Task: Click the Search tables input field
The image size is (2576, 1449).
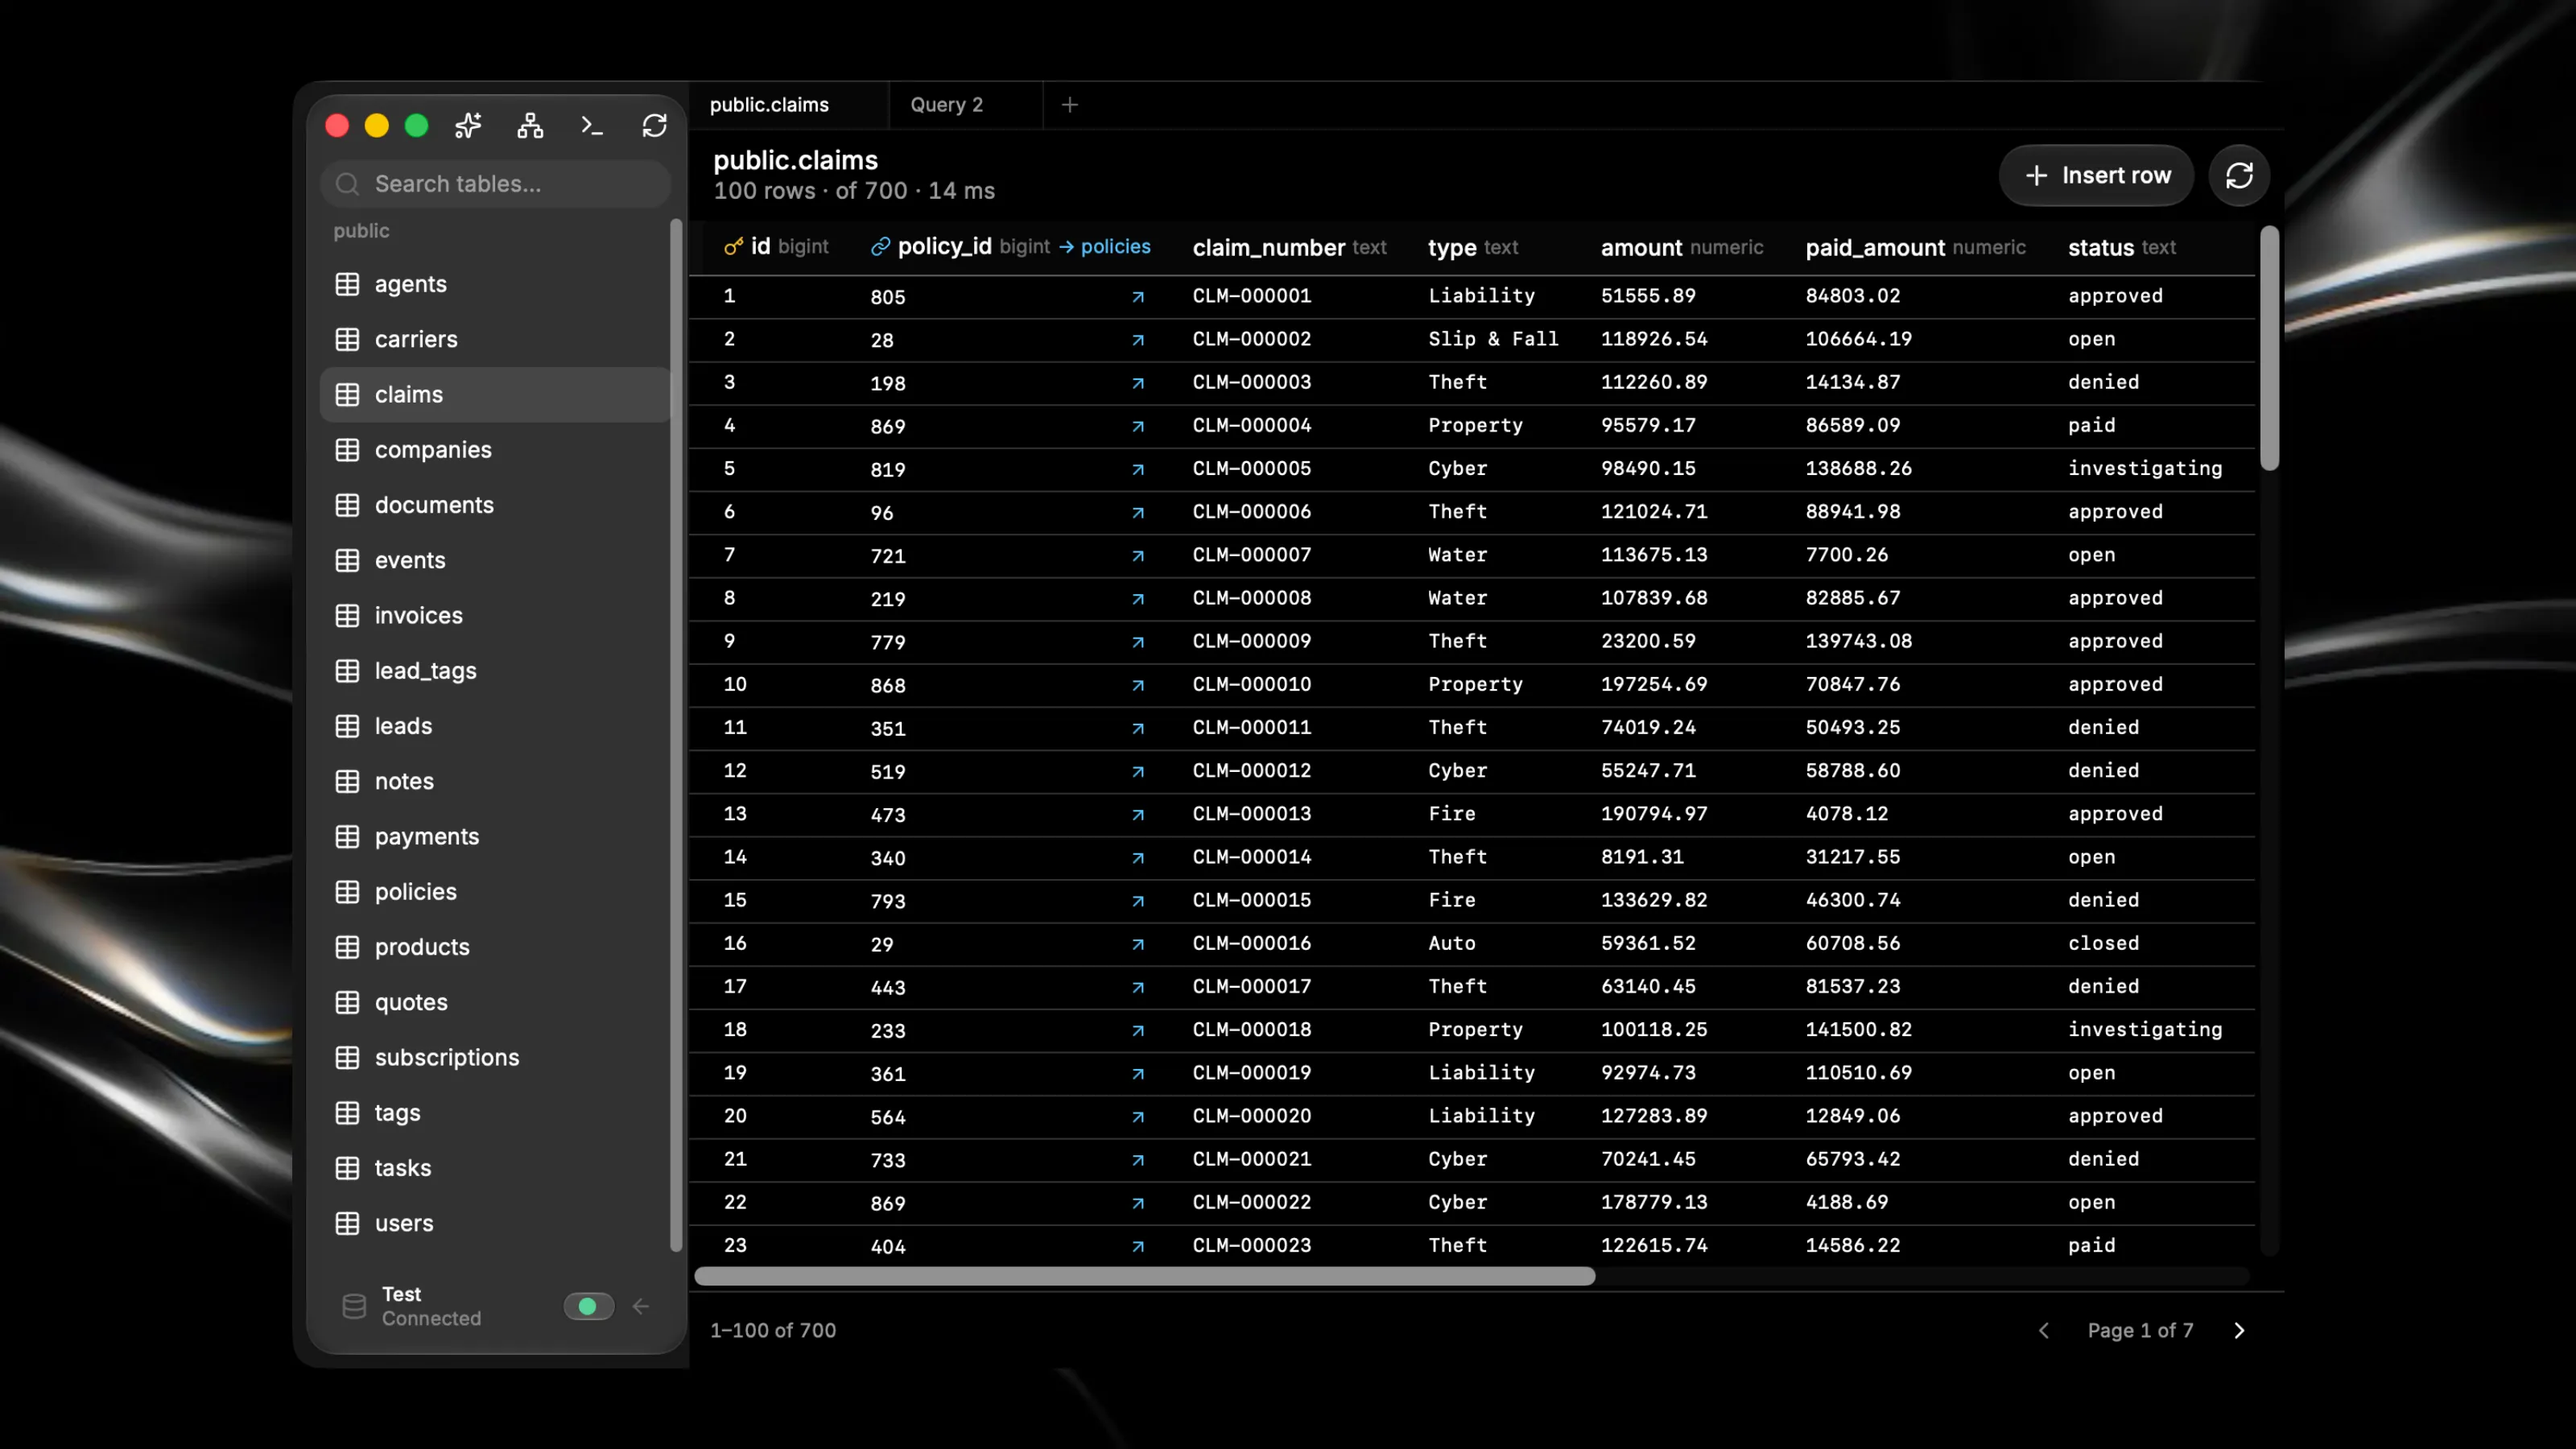Action: point(495,184)
